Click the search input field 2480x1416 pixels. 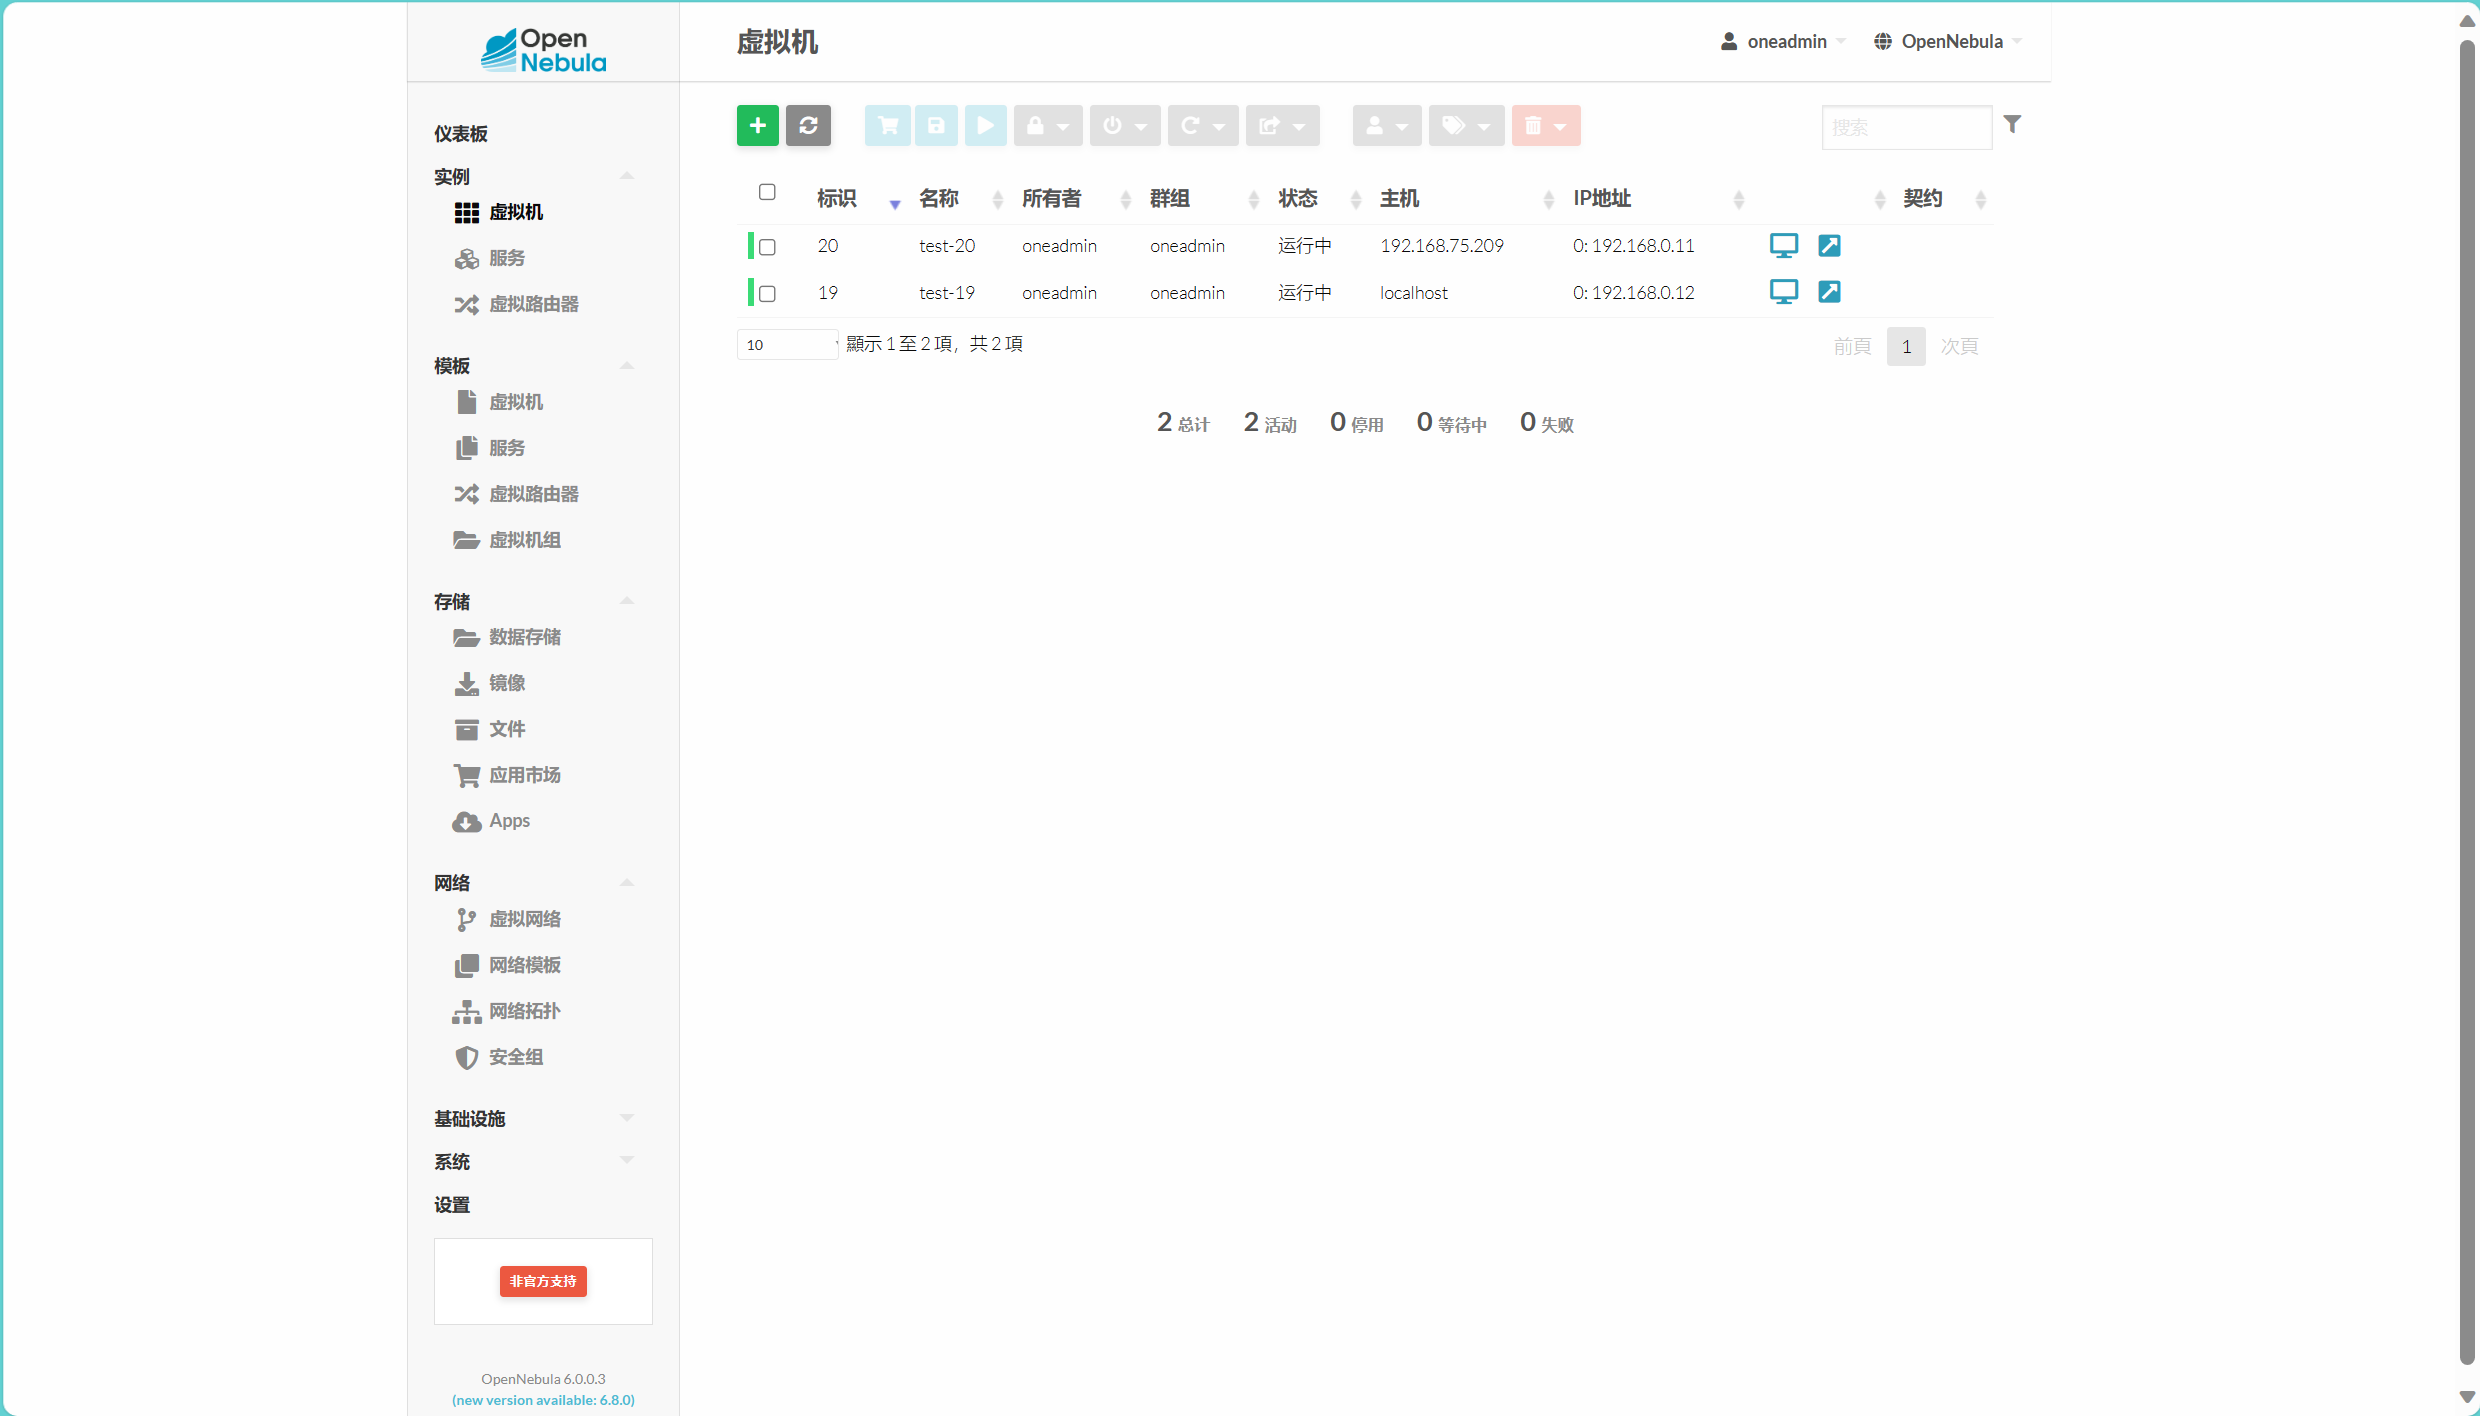[x=1906, y=124]
